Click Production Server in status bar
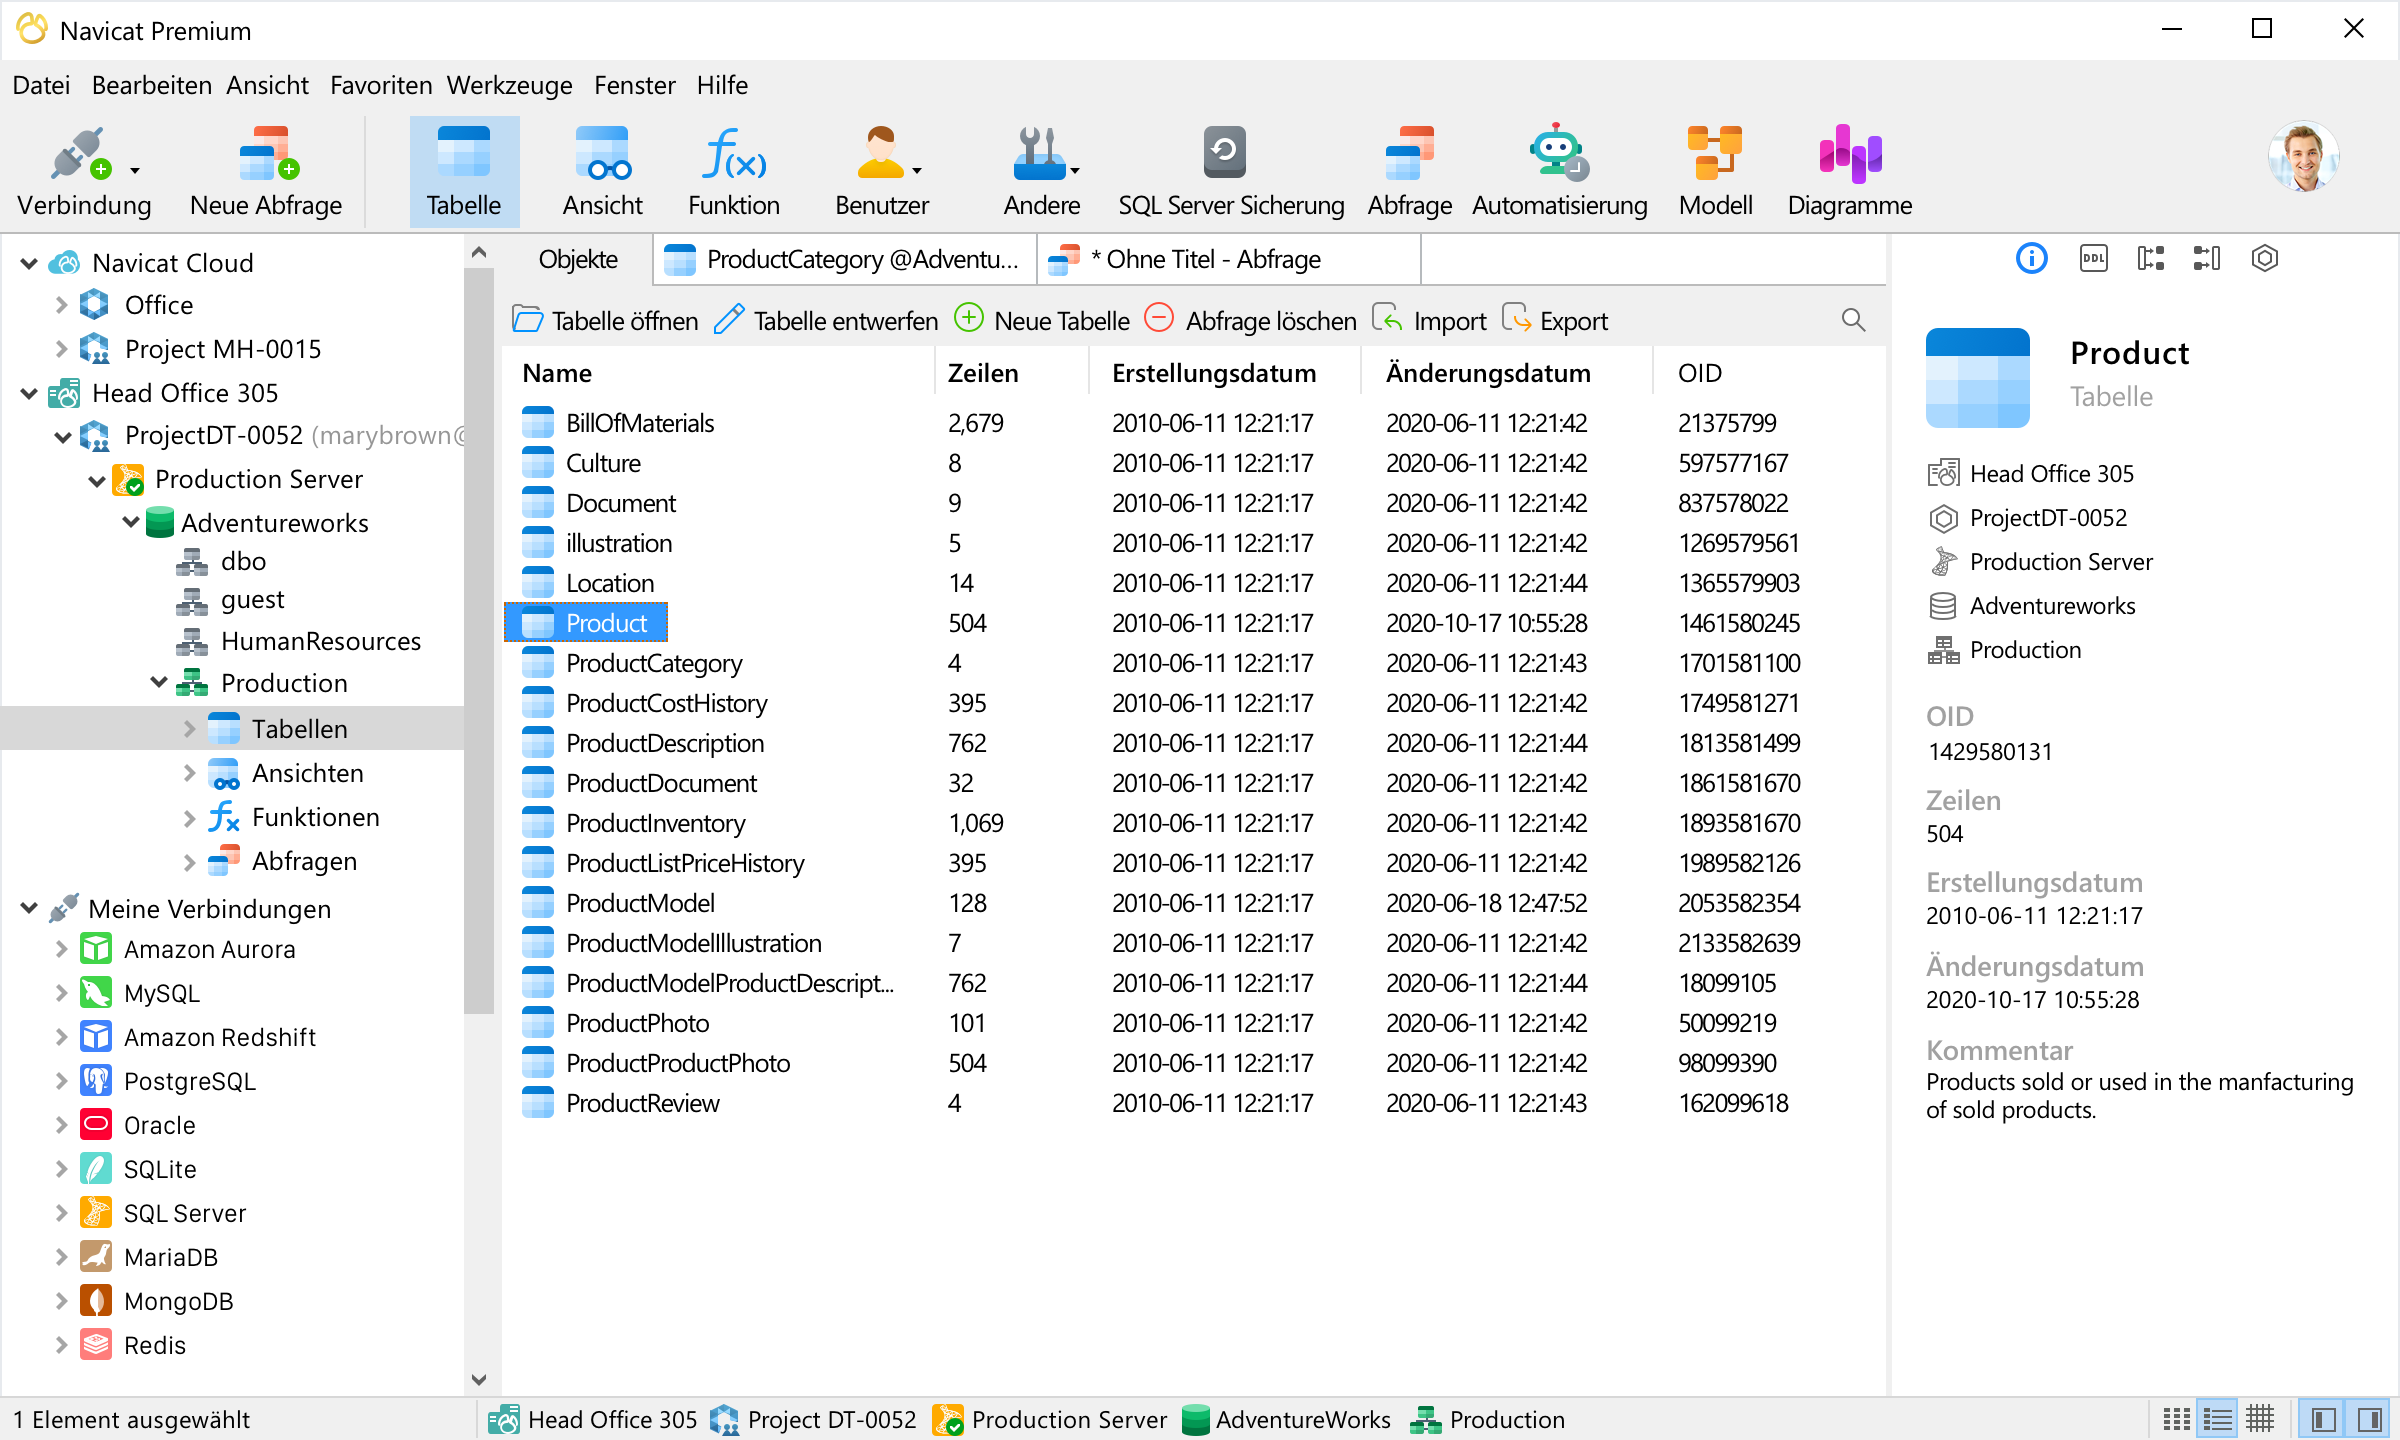 (1050, 1420)
